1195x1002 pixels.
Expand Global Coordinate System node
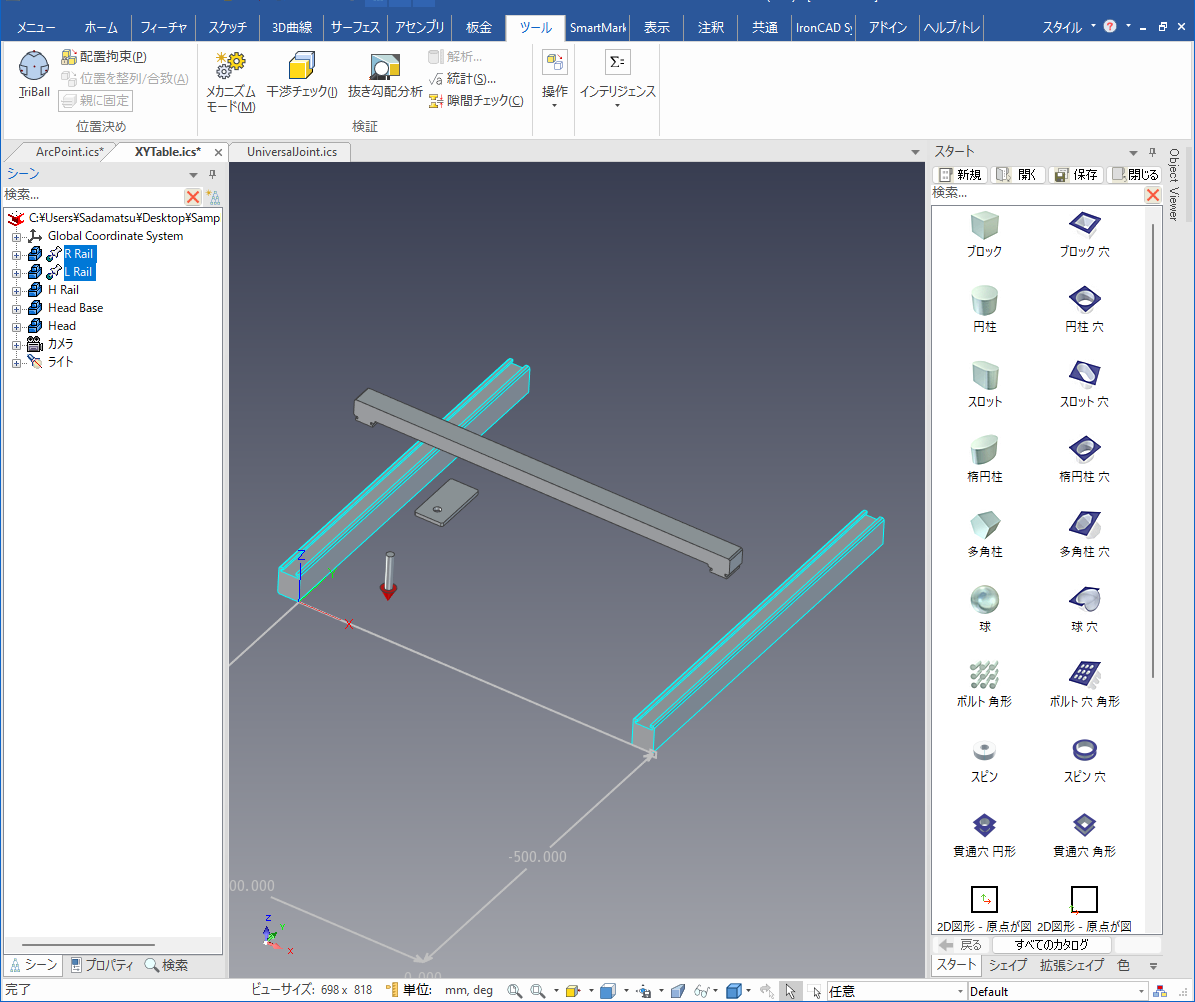[16, 236]
